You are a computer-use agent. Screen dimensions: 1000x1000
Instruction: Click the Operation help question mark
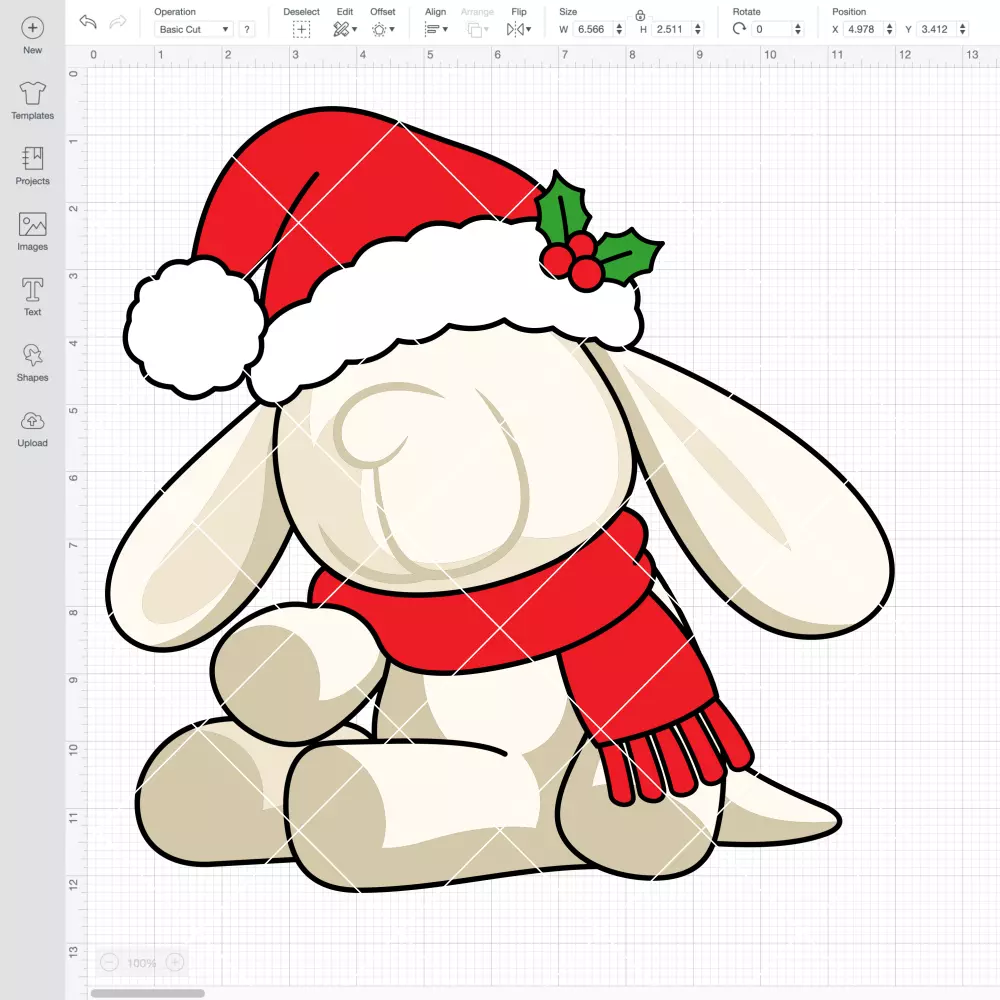pos(247,29)
